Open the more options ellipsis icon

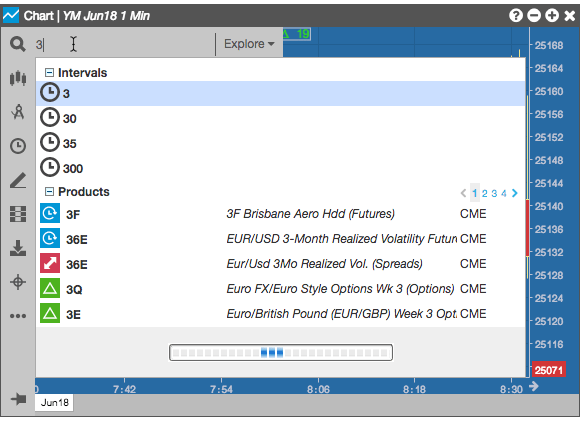pos(18,316)
